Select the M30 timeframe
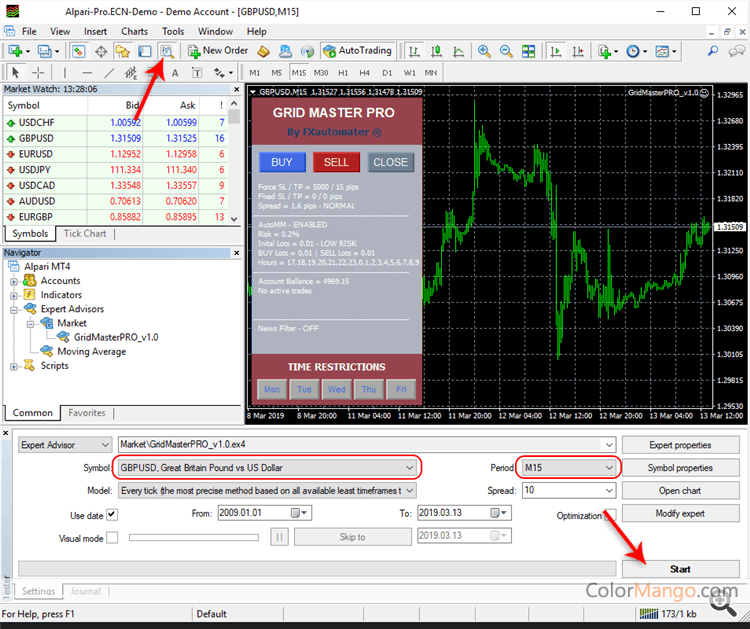Viewport: 750px width, 629px height. click(321, 73)
